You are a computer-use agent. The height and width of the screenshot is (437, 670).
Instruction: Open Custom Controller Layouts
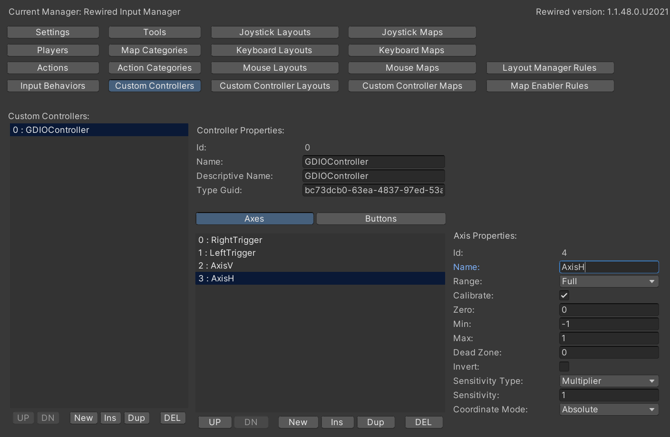pos(275,85)
